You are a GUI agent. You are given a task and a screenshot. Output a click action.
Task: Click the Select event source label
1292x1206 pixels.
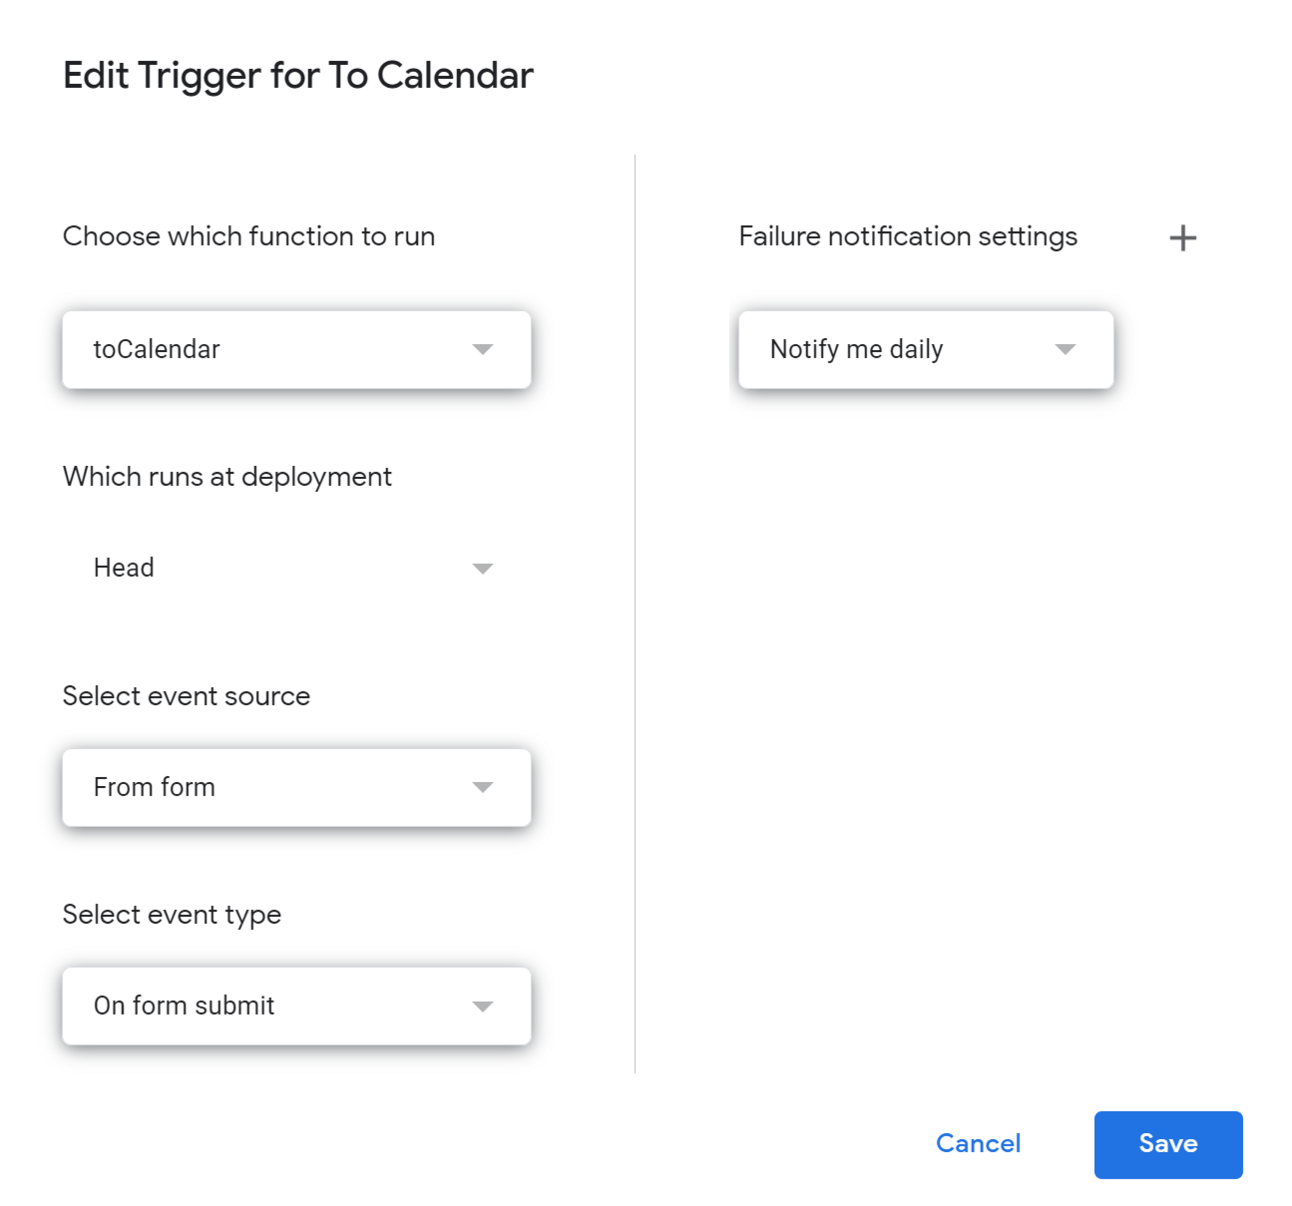point(186,696)
